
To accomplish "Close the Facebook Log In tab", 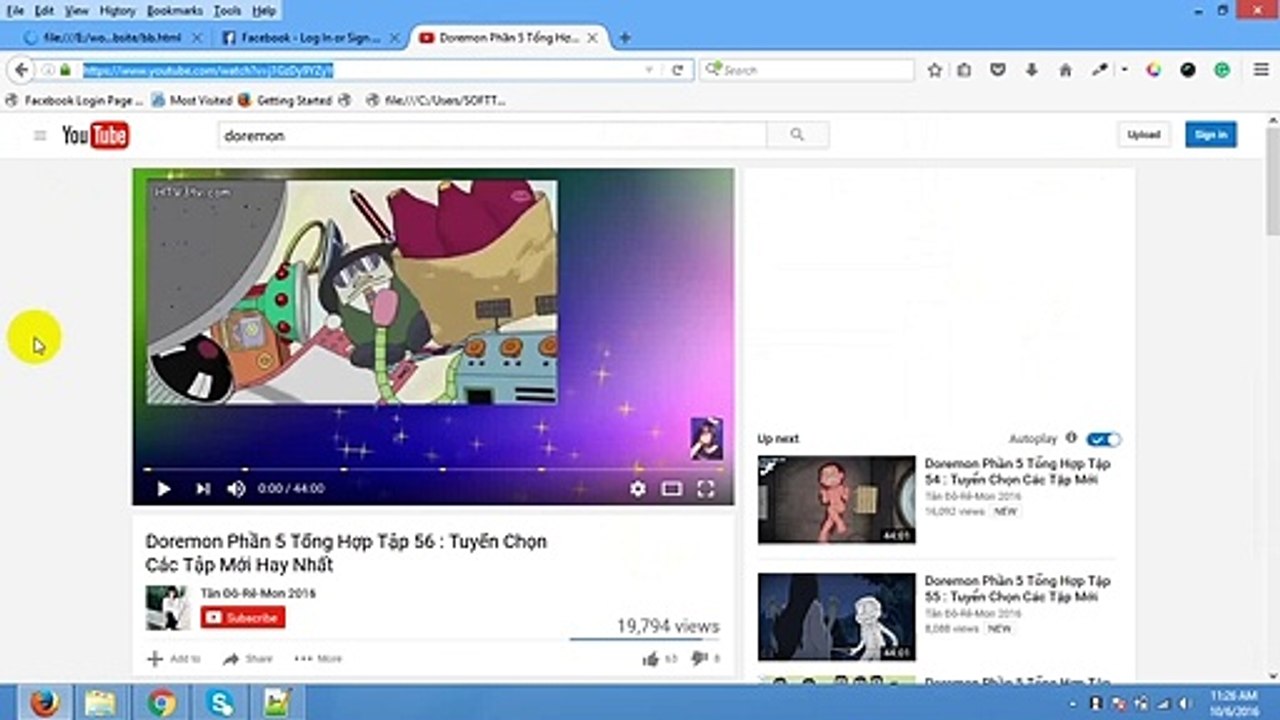I will 393,38.
